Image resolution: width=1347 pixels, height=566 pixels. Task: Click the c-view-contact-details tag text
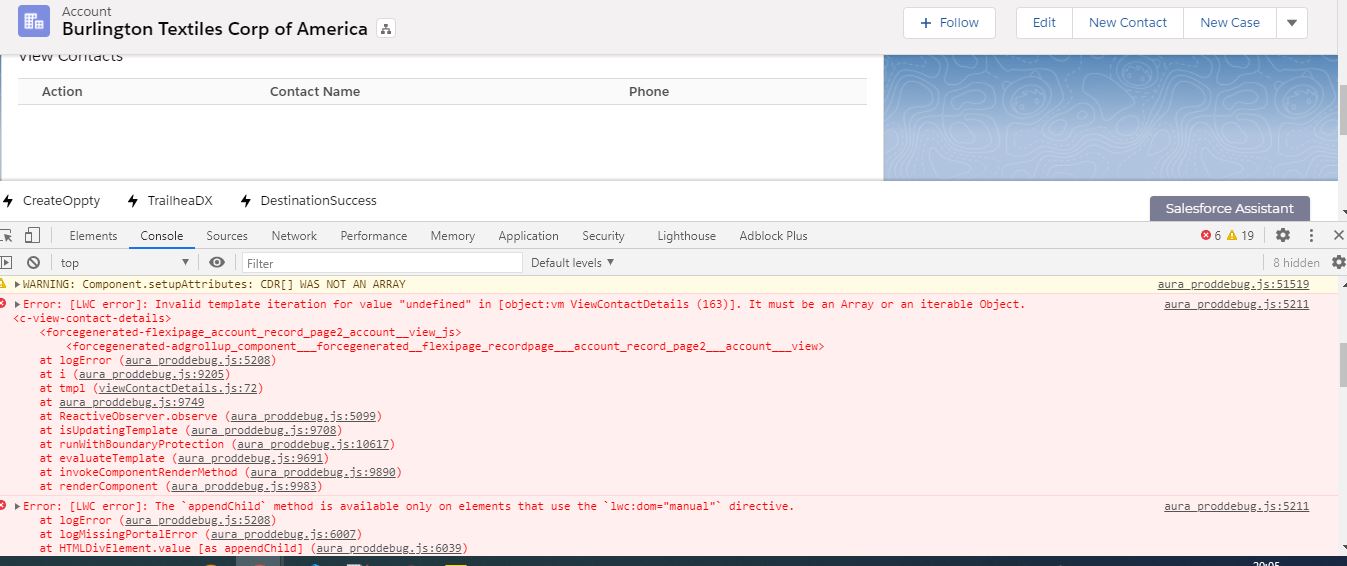coord(92,318)
